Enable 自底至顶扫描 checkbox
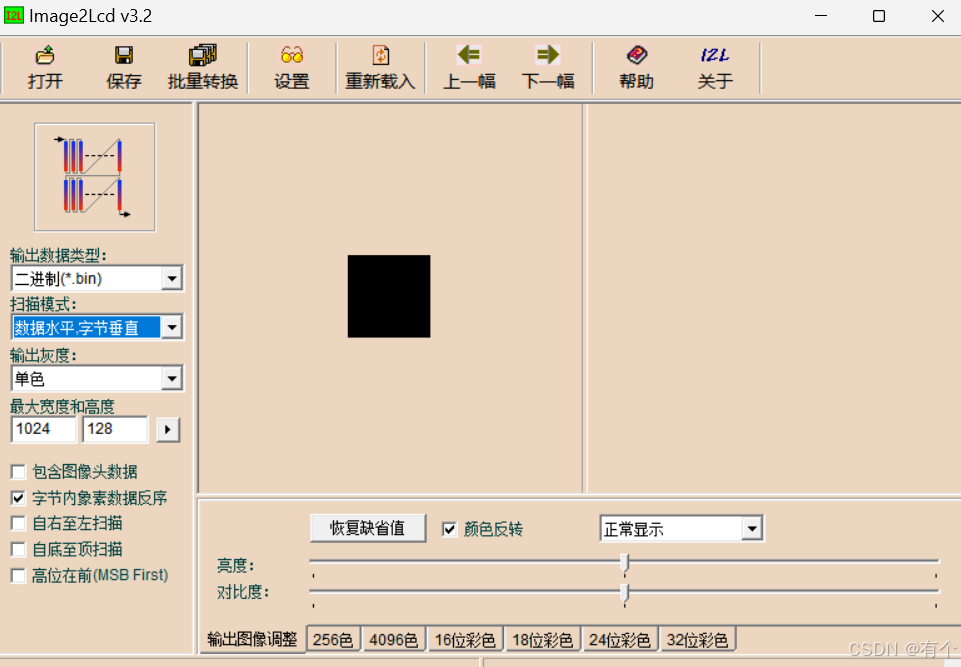Viewport: 961px width, 667px height. (18, 549)
